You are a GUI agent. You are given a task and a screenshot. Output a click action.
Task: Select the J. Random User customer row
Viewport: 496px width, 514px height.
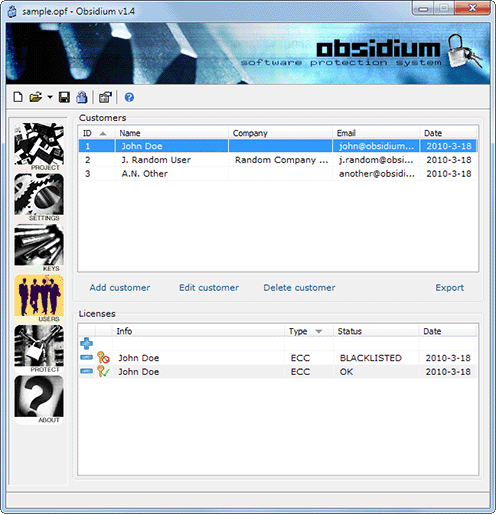click(278, 160)
